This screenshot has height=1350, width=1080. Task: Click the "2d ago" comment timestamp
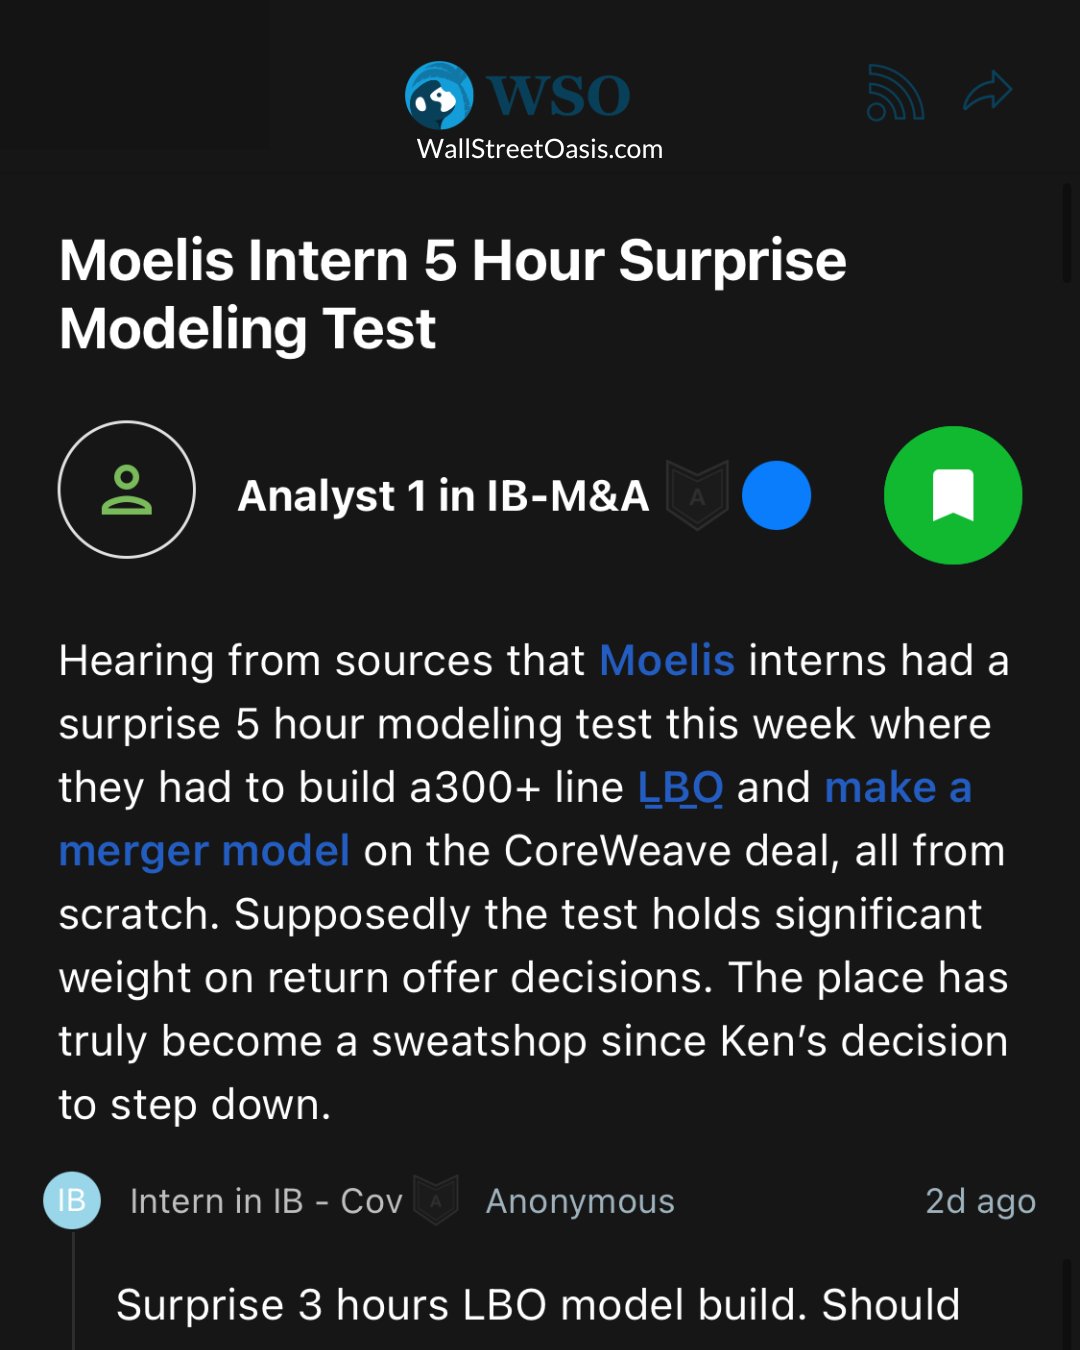click(x=980, y=1201)
